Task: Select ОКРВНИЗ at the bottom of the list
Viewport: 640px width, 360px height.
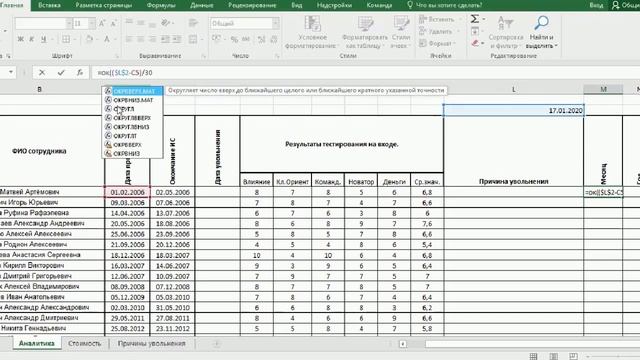Action: coord(133,154)
